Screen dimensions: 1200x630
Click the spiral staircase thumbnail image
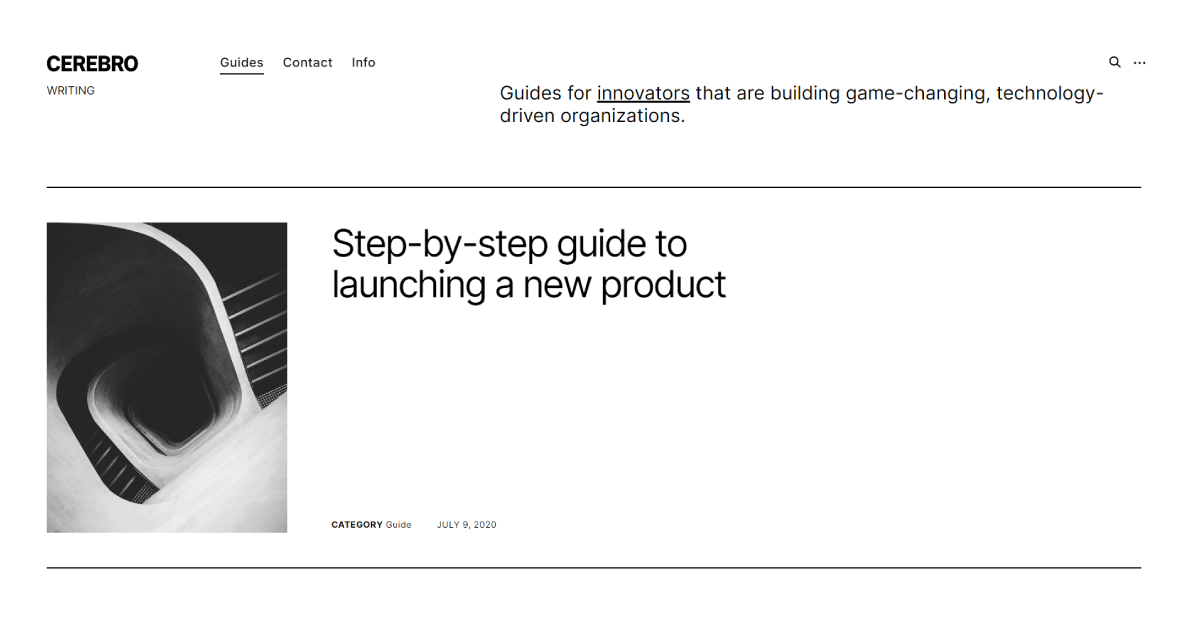click(x=167, y=377)
